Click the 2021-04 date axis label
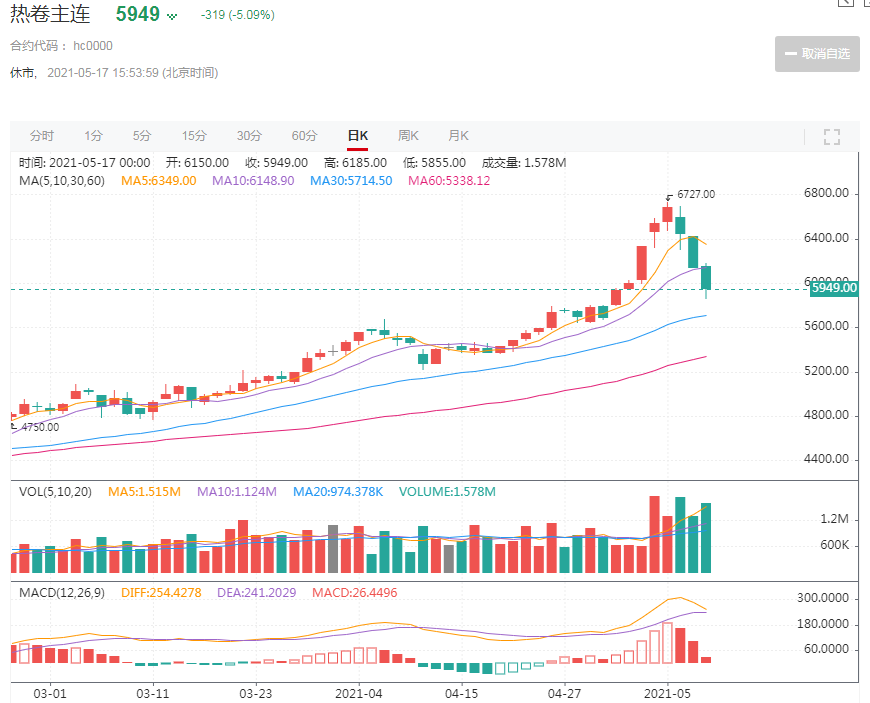Image resolution: width=870 pixels, height=703 pixels. pyautogui.click(x=358, y=694)
